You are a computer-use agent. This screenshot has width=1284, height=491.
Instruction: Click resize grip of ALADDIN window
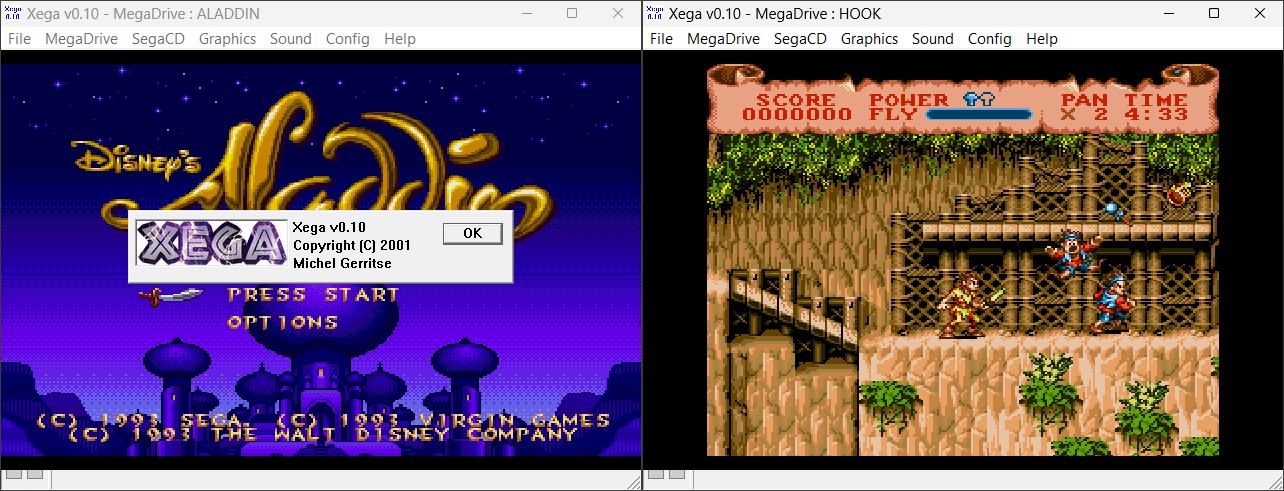(632, 481)
